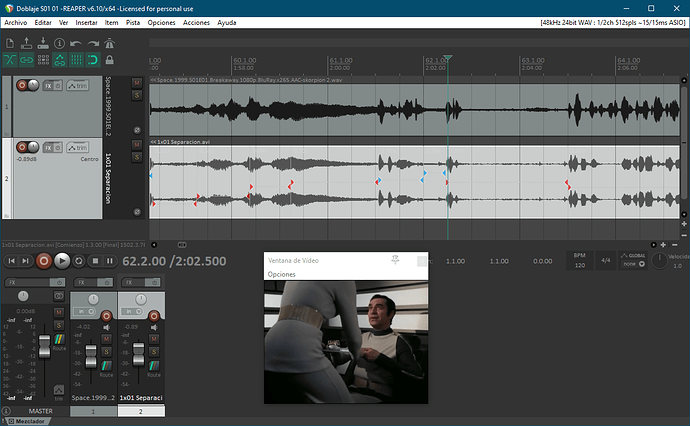Toggle grid lines icon in toolbar
Image resolution: width=690 pixels, height=426 pixels.
point(77,60)
